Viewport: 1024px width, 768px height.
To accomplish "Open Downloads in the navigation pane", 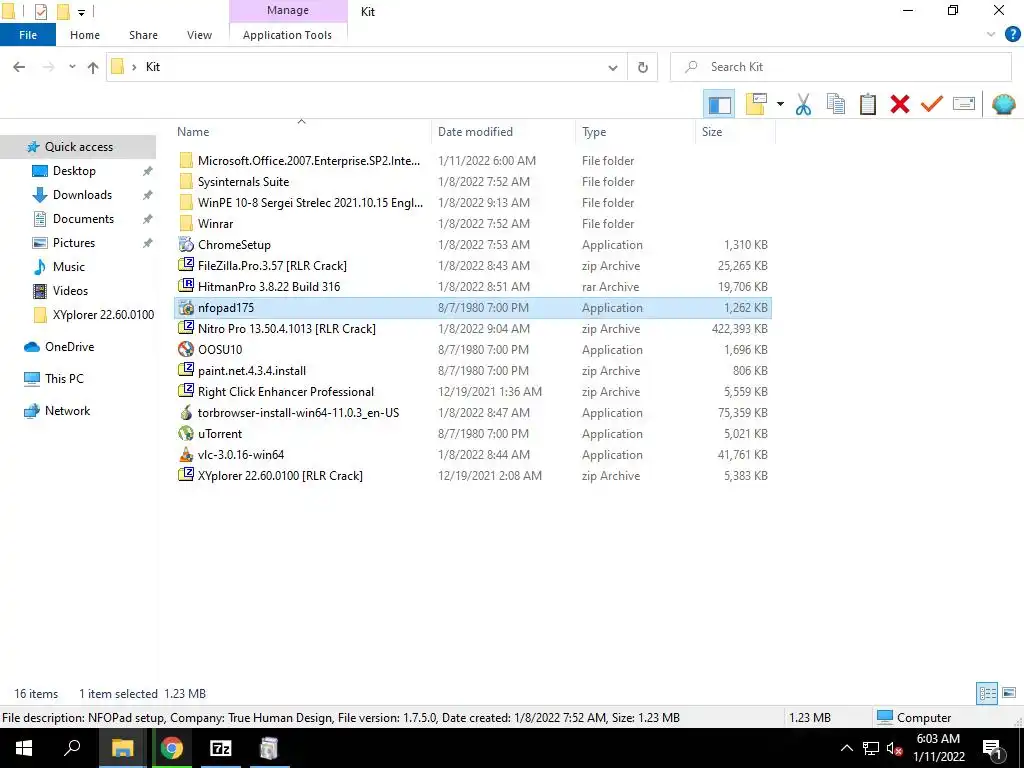I will tap(82, 195).
